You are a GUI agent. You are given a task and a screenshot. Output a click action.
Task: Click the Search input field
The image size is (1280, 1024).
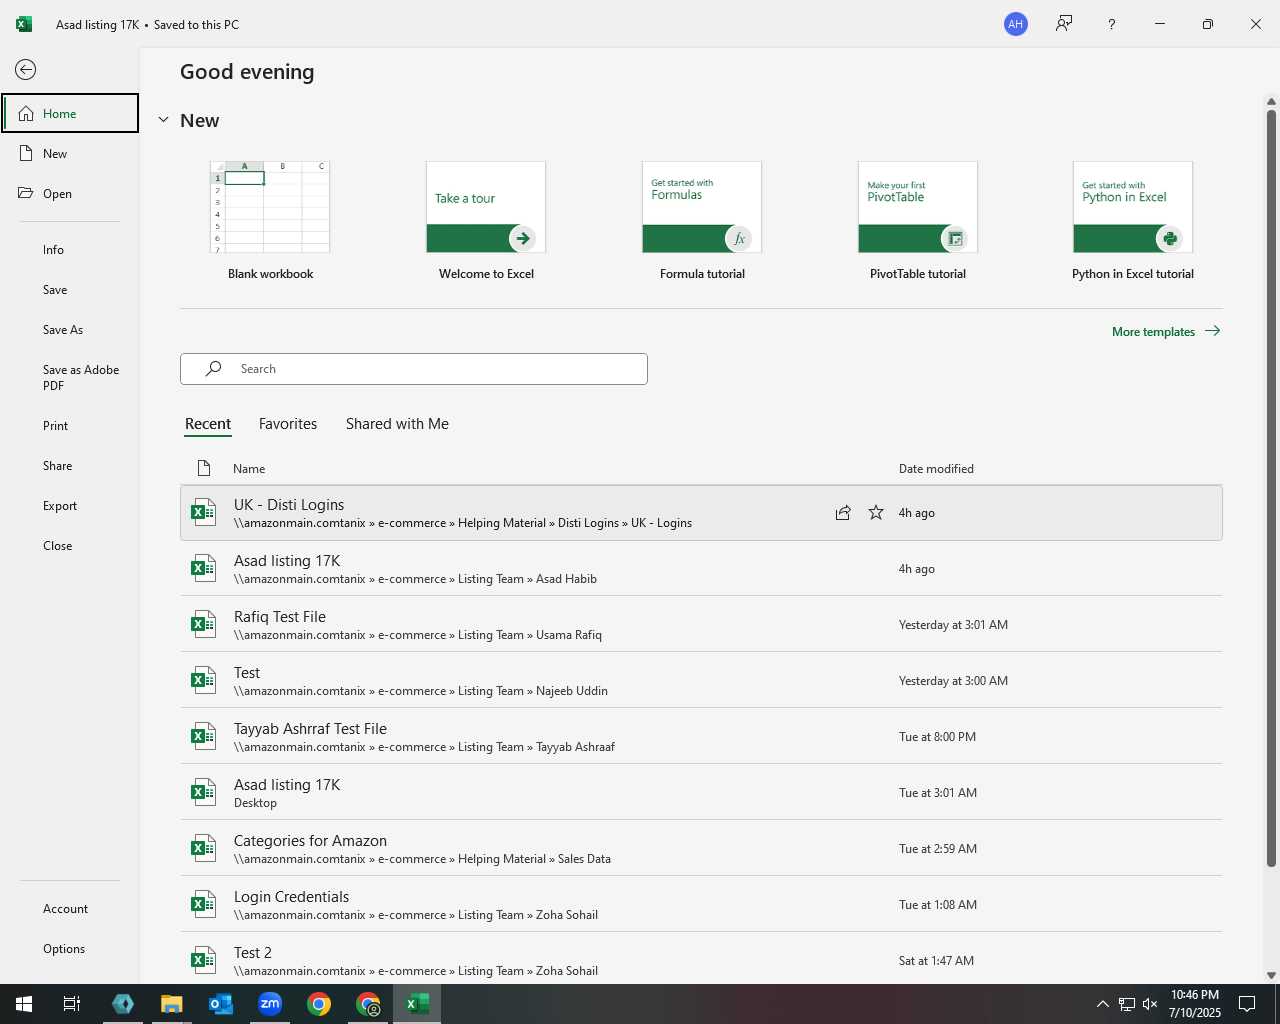point(414,369)
